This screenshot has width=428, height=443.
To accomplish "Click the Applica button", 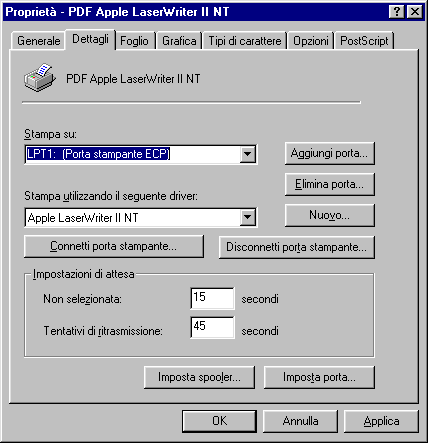I will [x=381, y=421].
